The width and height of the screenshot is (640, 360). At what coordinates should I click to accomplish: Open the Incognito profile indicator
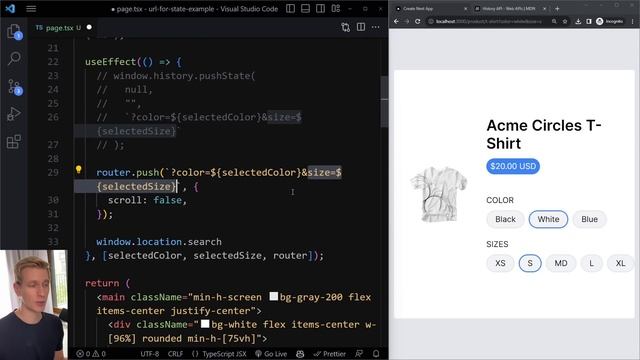click(x=609, y=21)
